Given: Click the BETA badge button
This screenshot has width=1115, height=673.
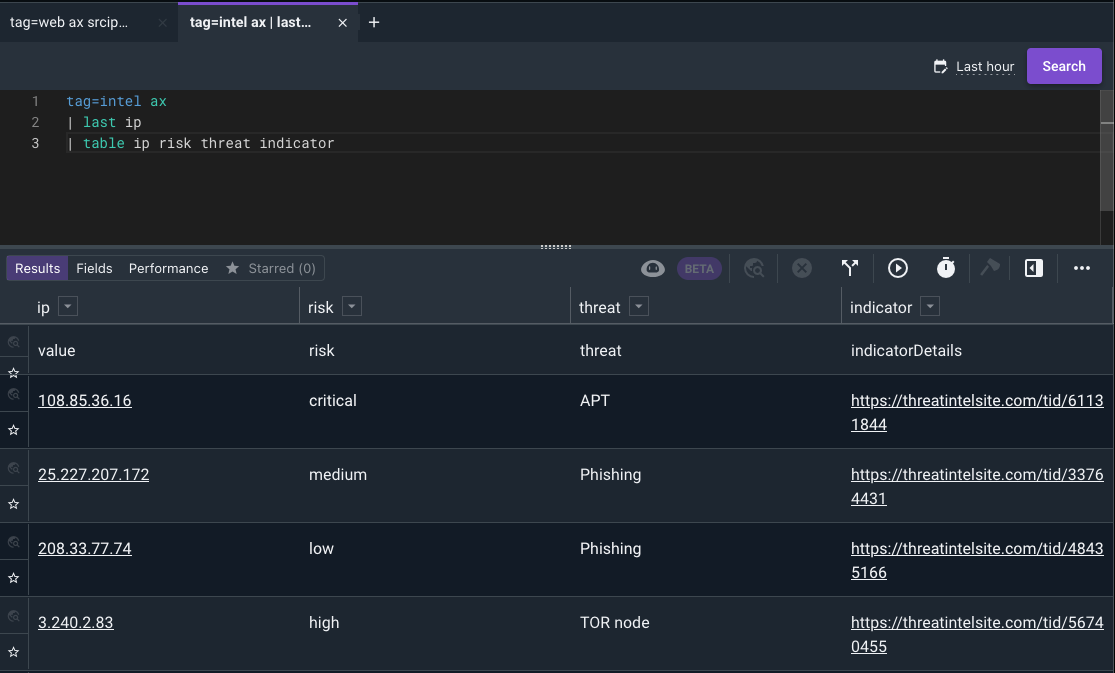Looking at the screenshot, I should tap(699, 269).
